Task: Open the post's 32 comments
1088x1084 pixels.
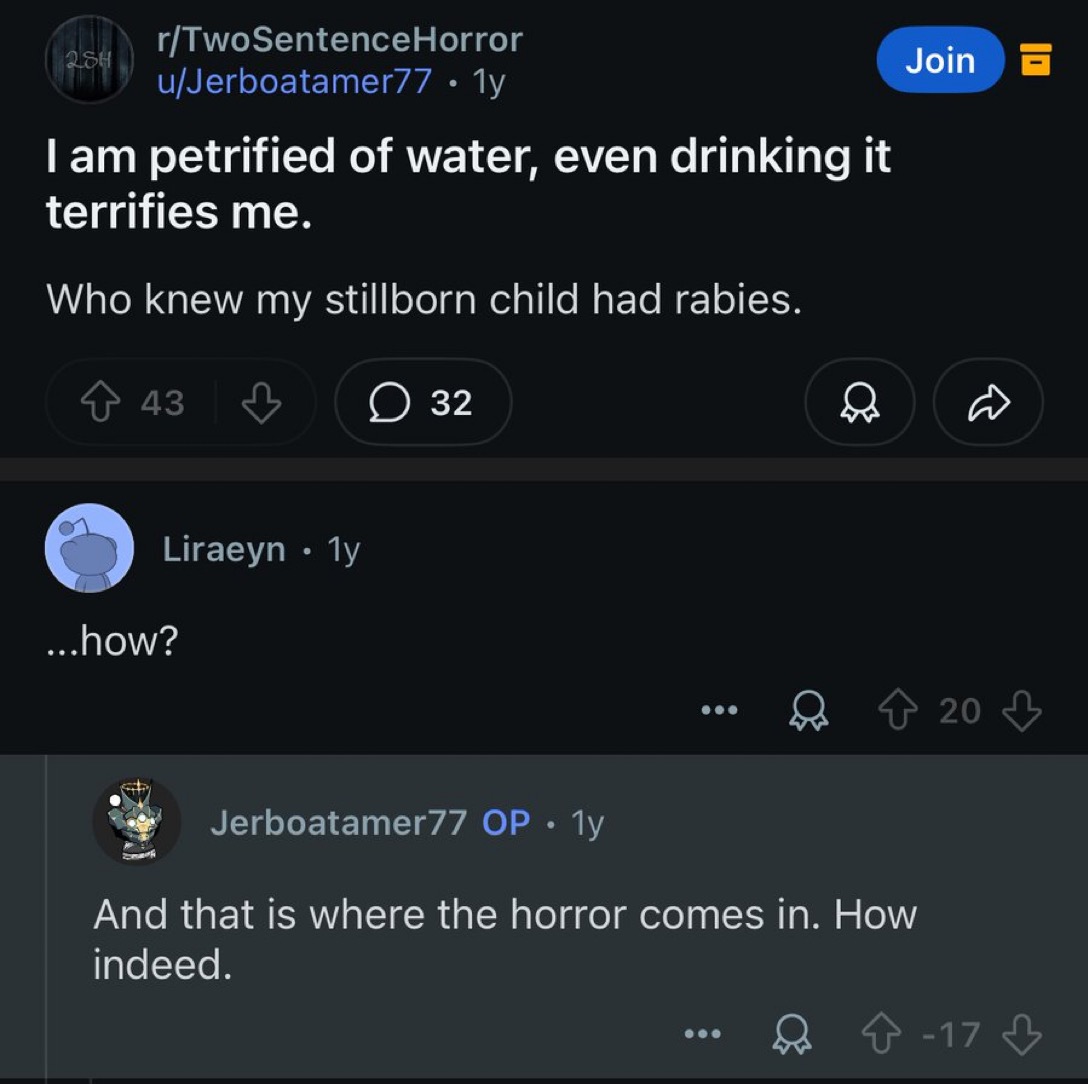Action: pyautogui.click(x=423, y=402)
